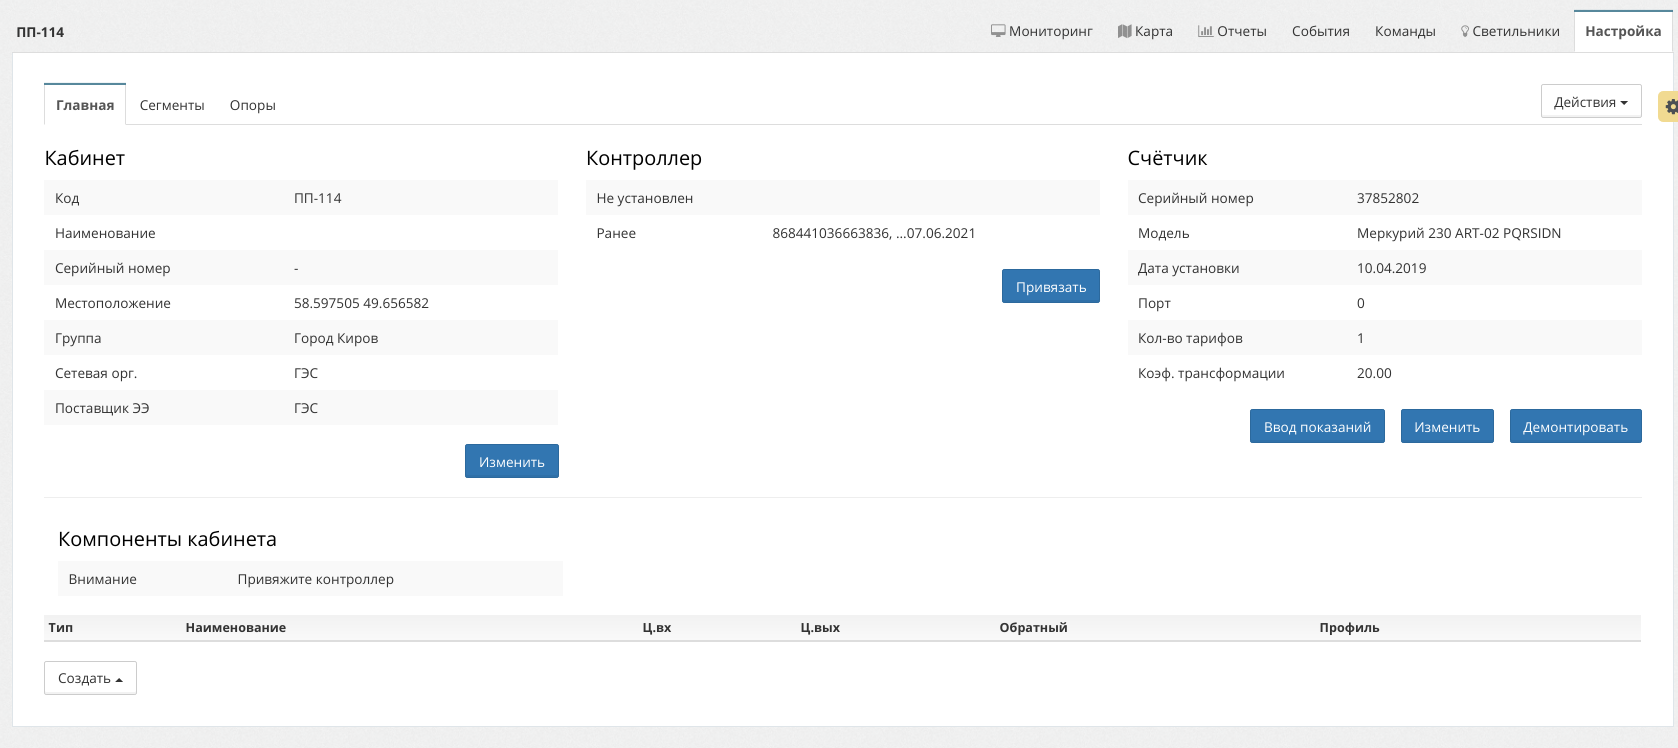The image size is (1678, 748).
Task: Open the Создать dropdown menu
Action: pos(90,678)
